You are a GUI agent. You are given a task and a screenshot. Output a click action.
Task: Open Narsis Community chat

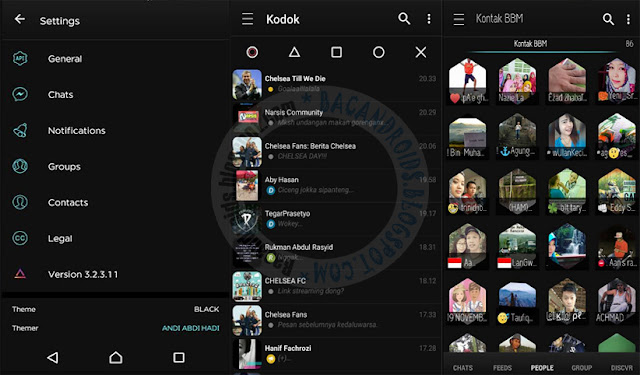(336, 118)
